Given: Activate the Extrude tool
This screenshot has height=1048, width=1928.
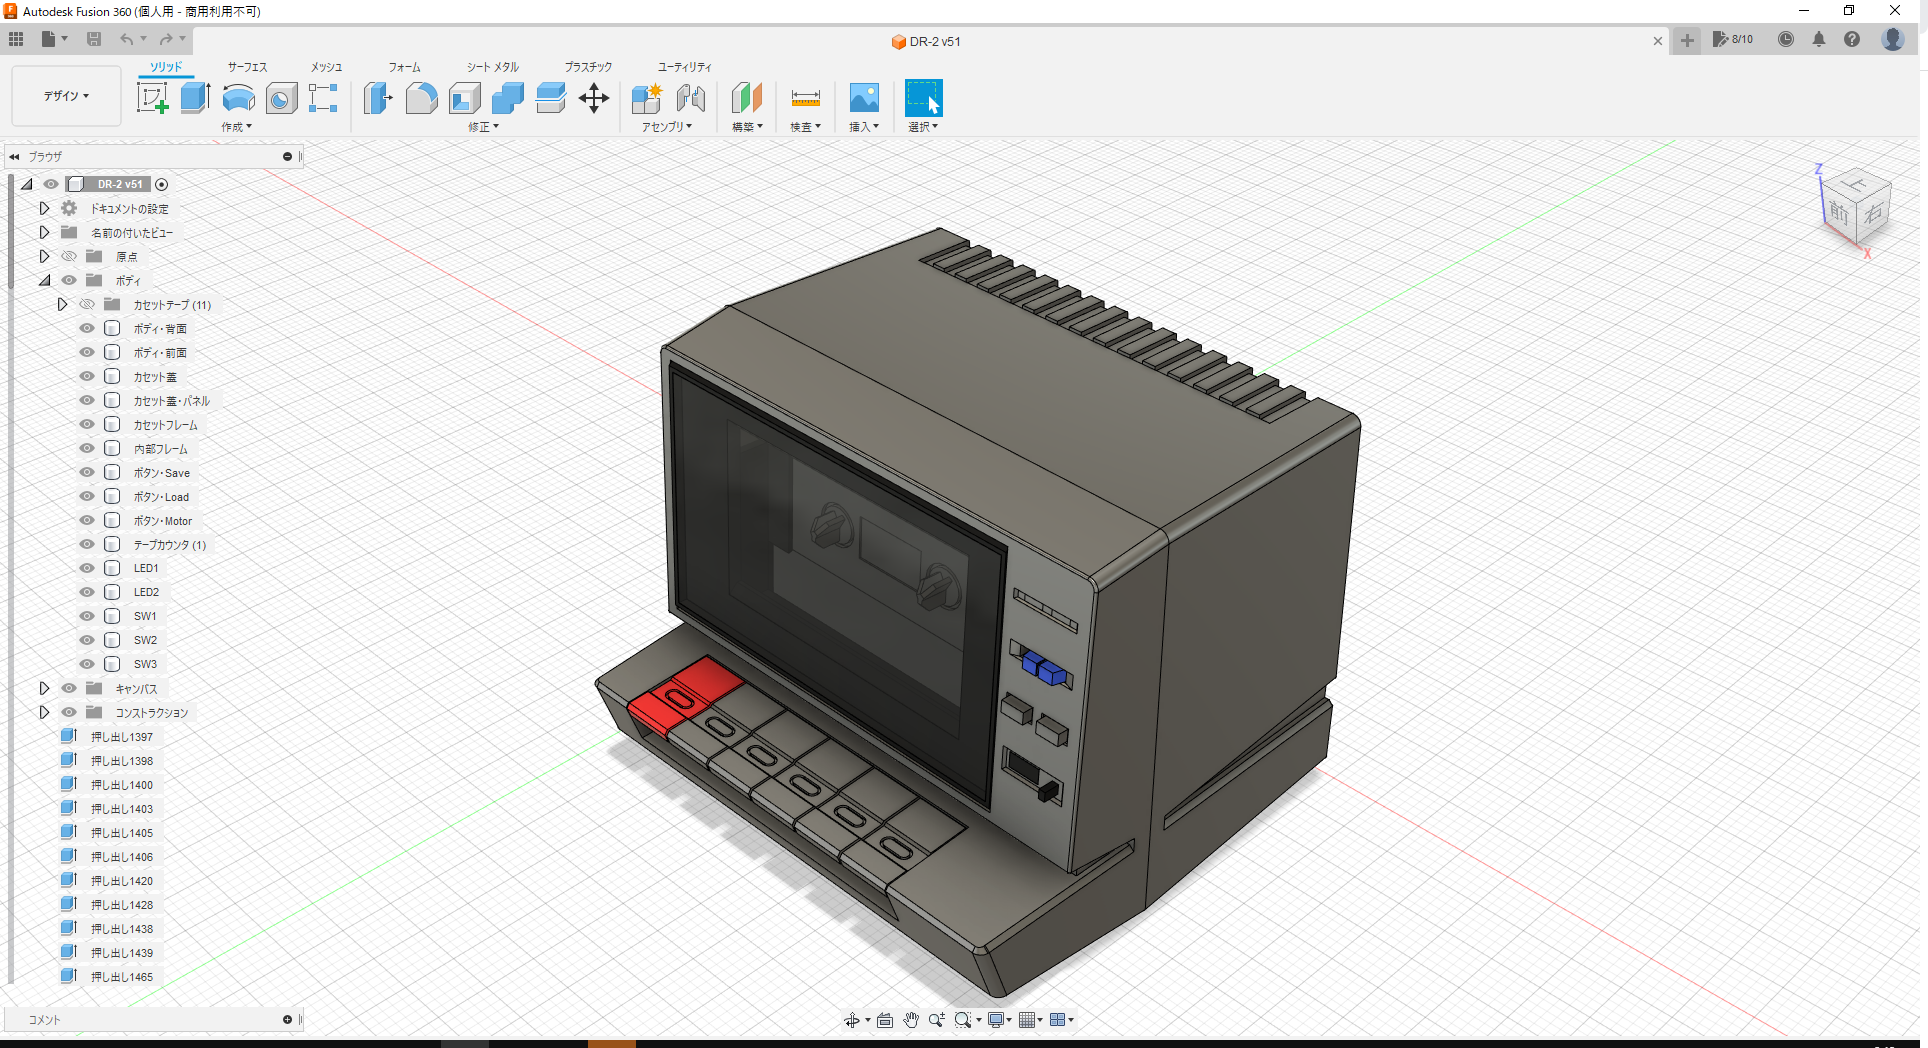Looking at the screenshot, I should click(194, 98).
